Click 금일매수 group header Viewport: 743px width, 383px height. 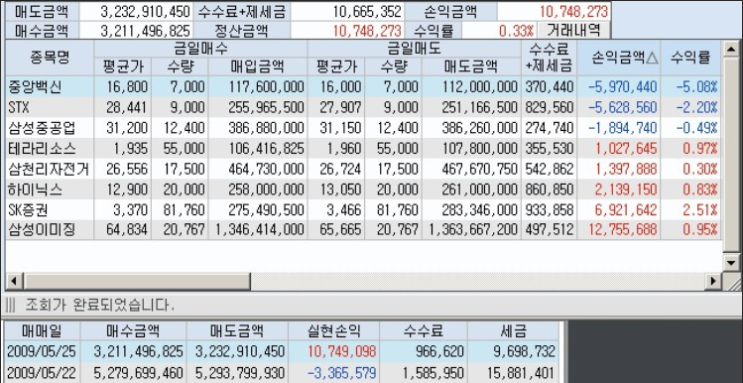click(200, 48)
